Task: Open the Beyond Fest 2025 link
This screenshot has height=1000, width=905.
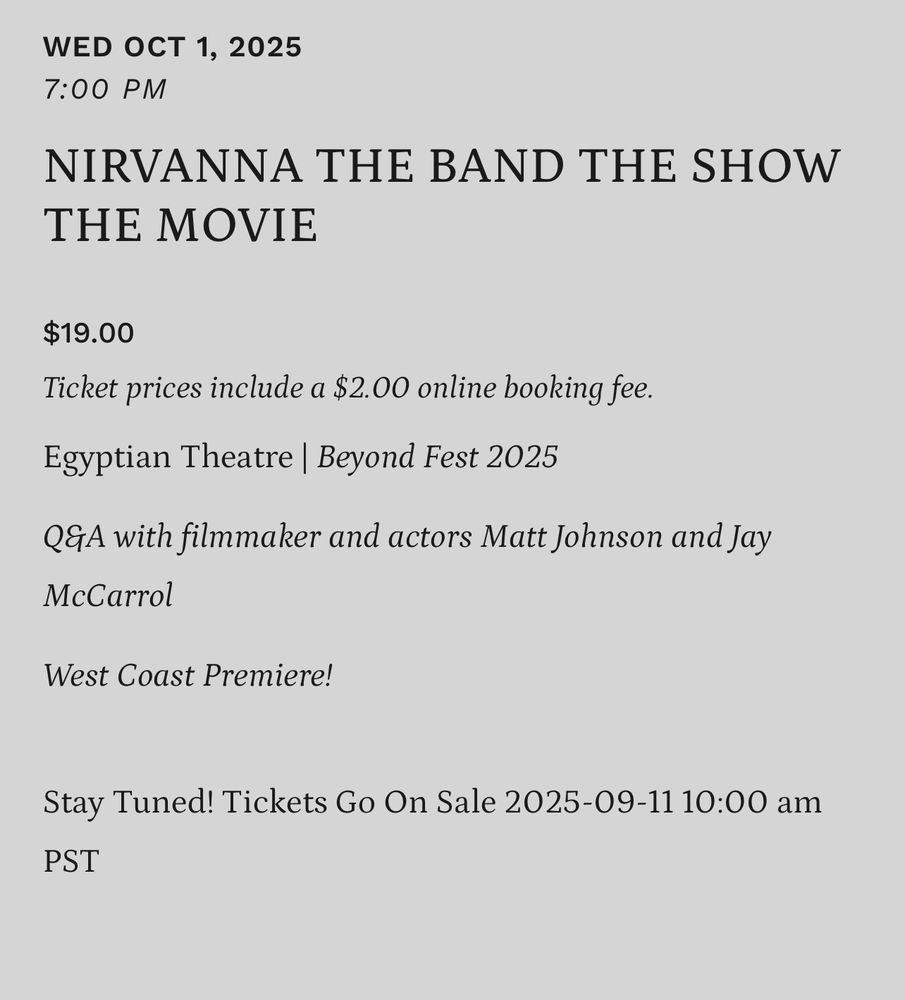Action: tap(437, 457)
